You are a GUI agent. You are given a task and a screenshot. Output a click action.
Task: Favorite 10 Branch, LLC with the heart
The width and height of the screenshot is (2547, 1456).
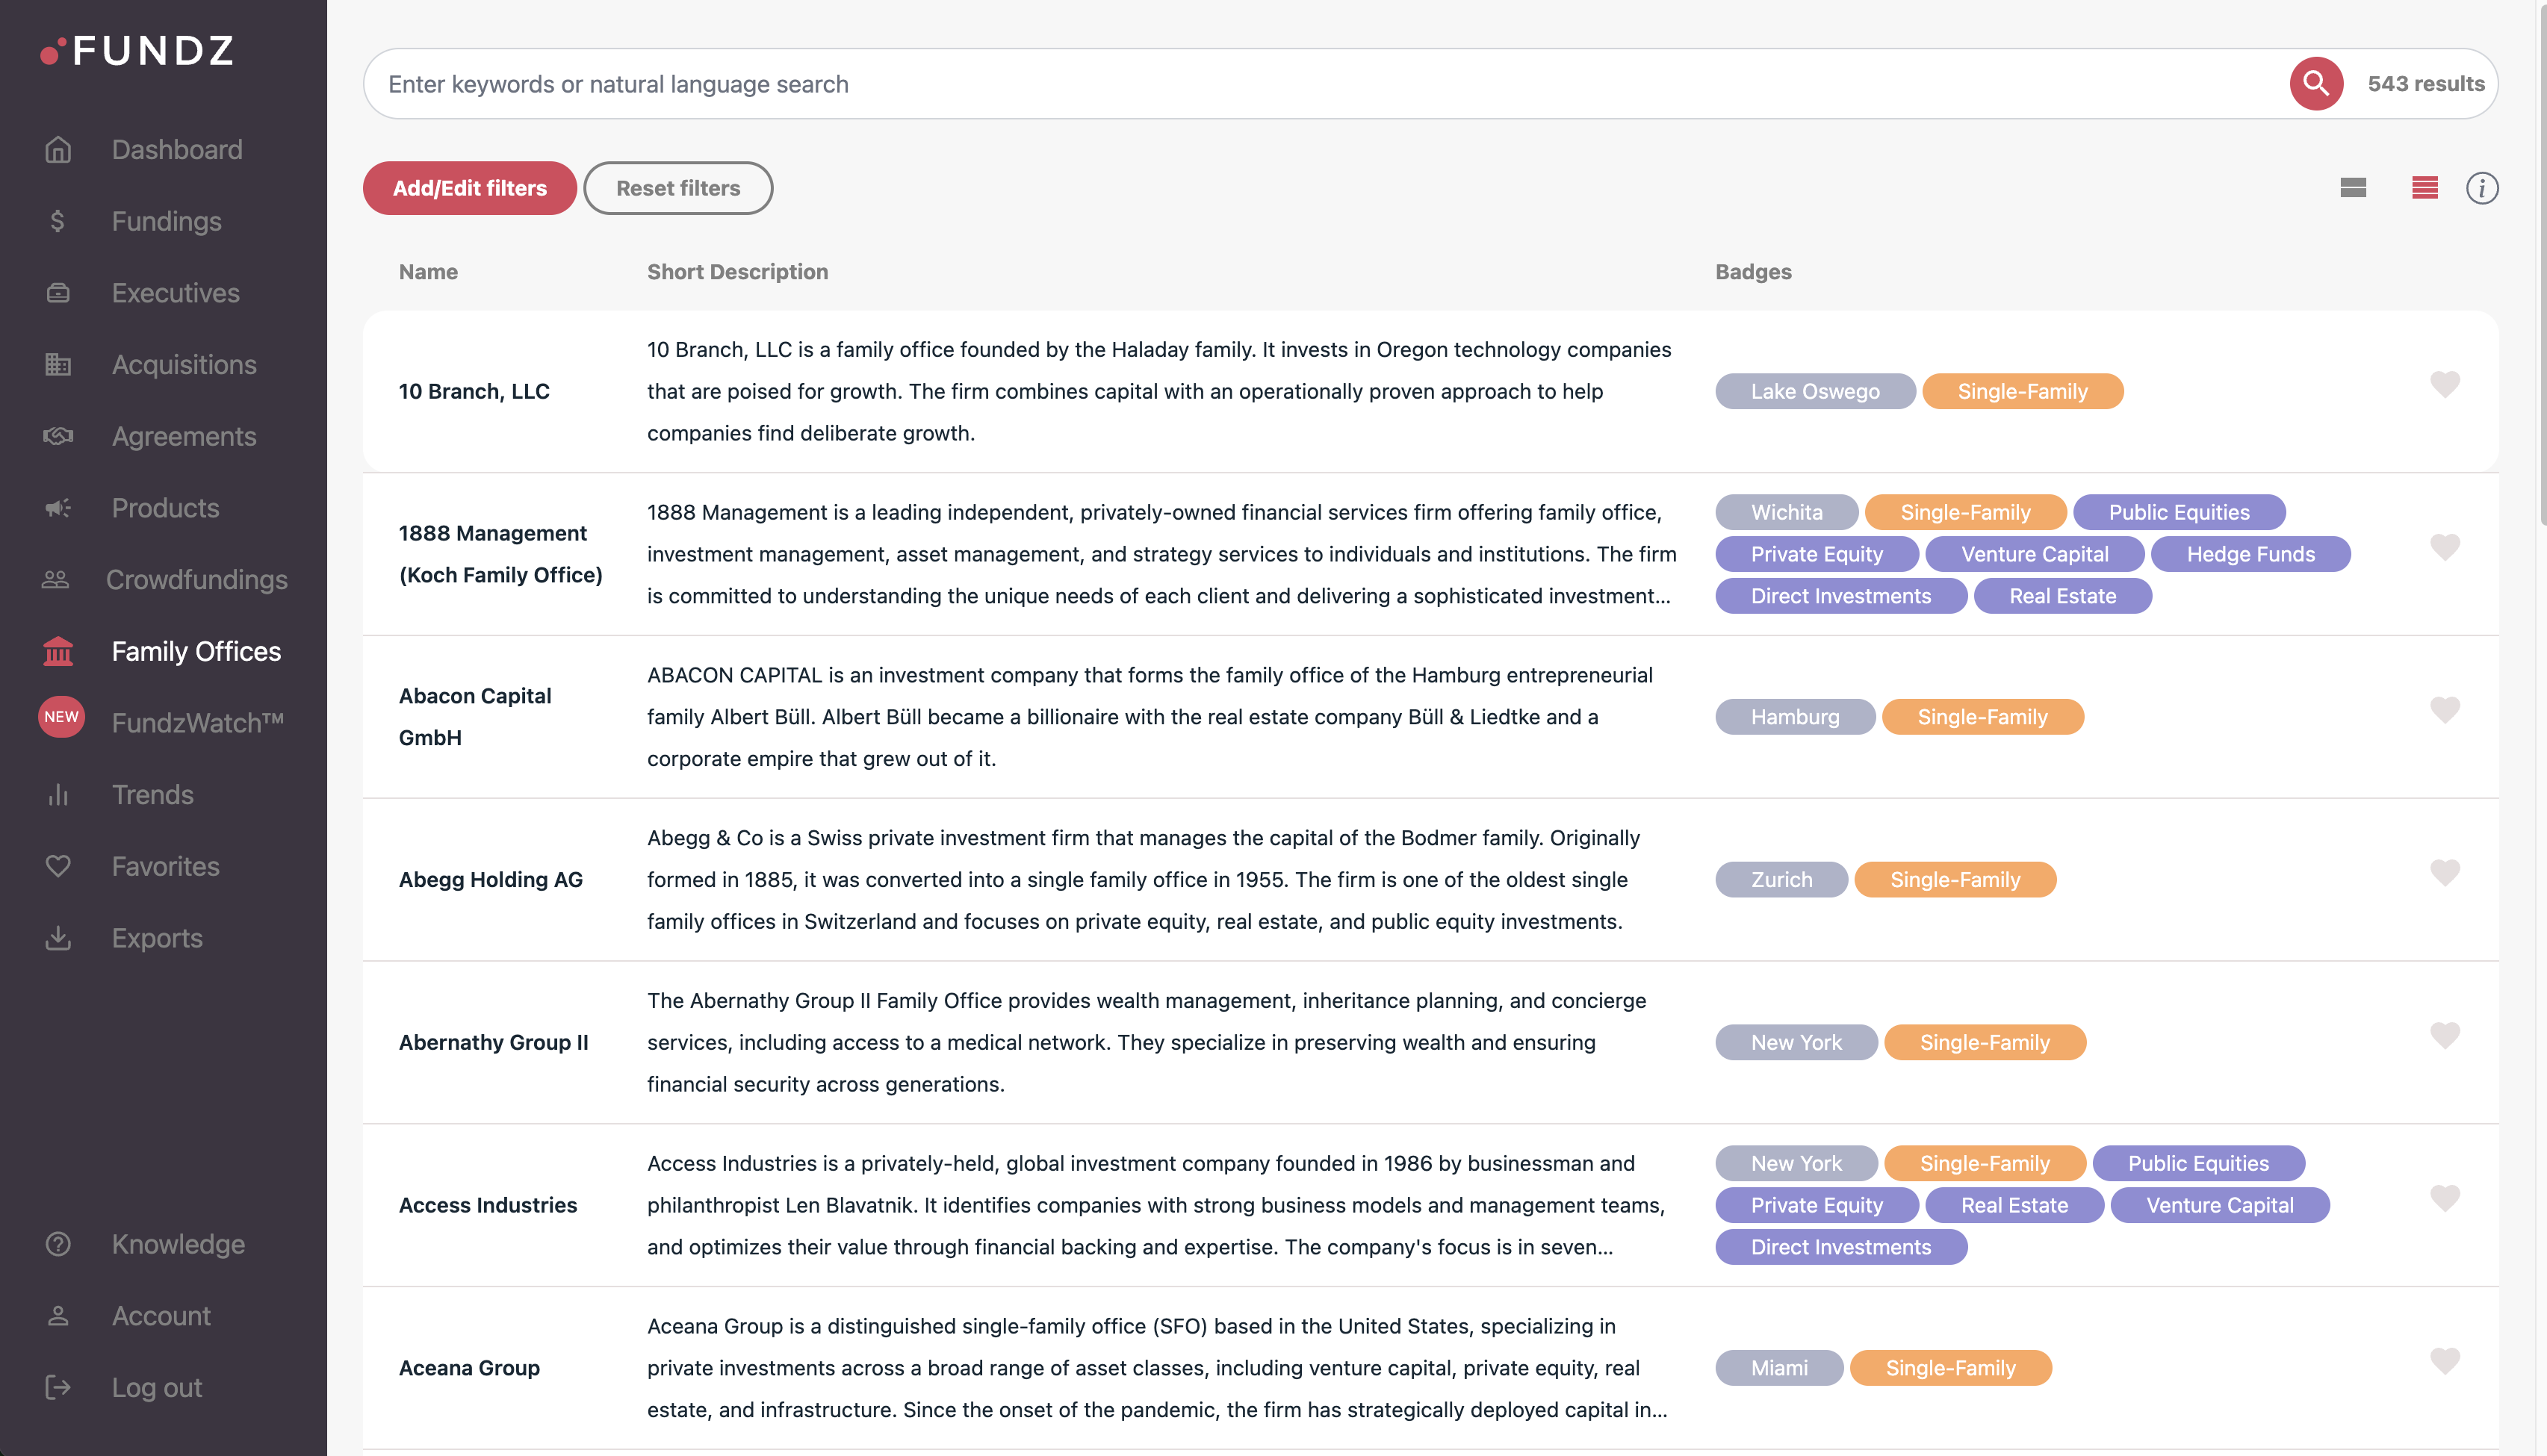2445,384
